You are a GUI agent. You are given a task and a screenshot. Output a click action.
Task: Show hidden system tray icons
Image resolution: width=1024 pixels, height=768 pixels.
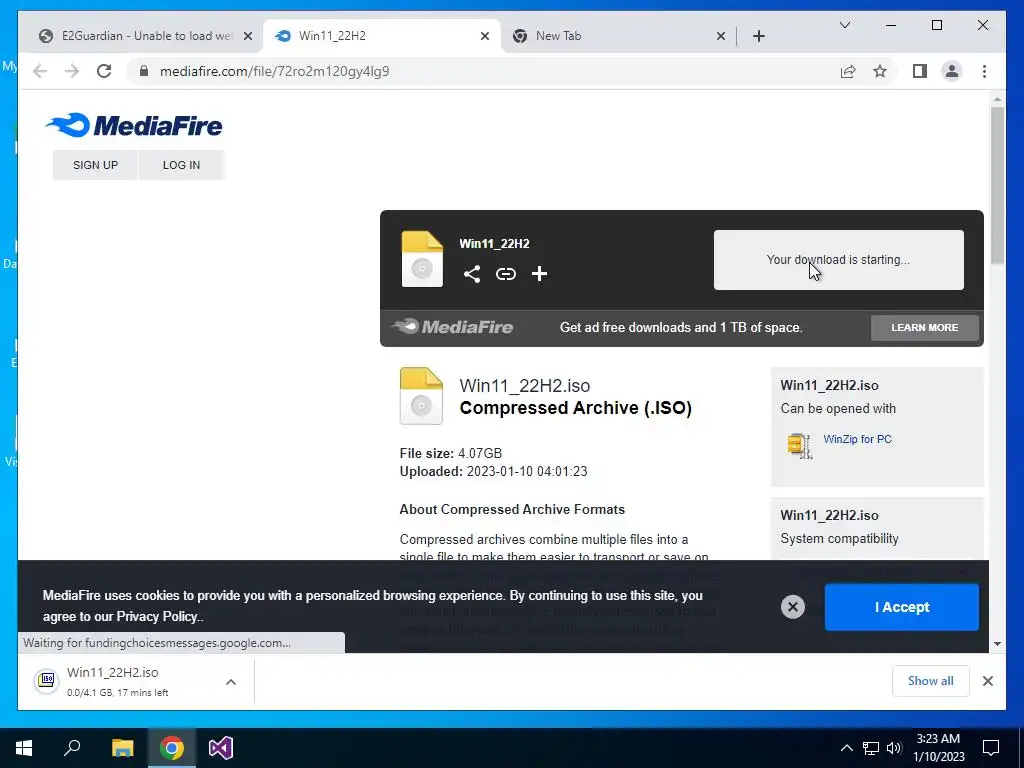(x=846, y=748)
